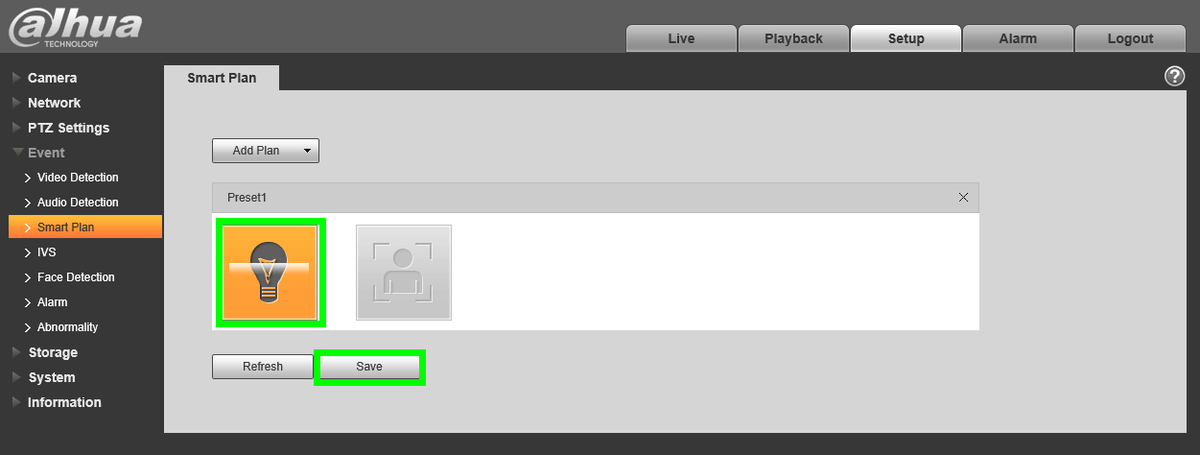Open Video Detection in sidebar
The height and width of the screenshot is (455, 1200).
coord(78,178)
